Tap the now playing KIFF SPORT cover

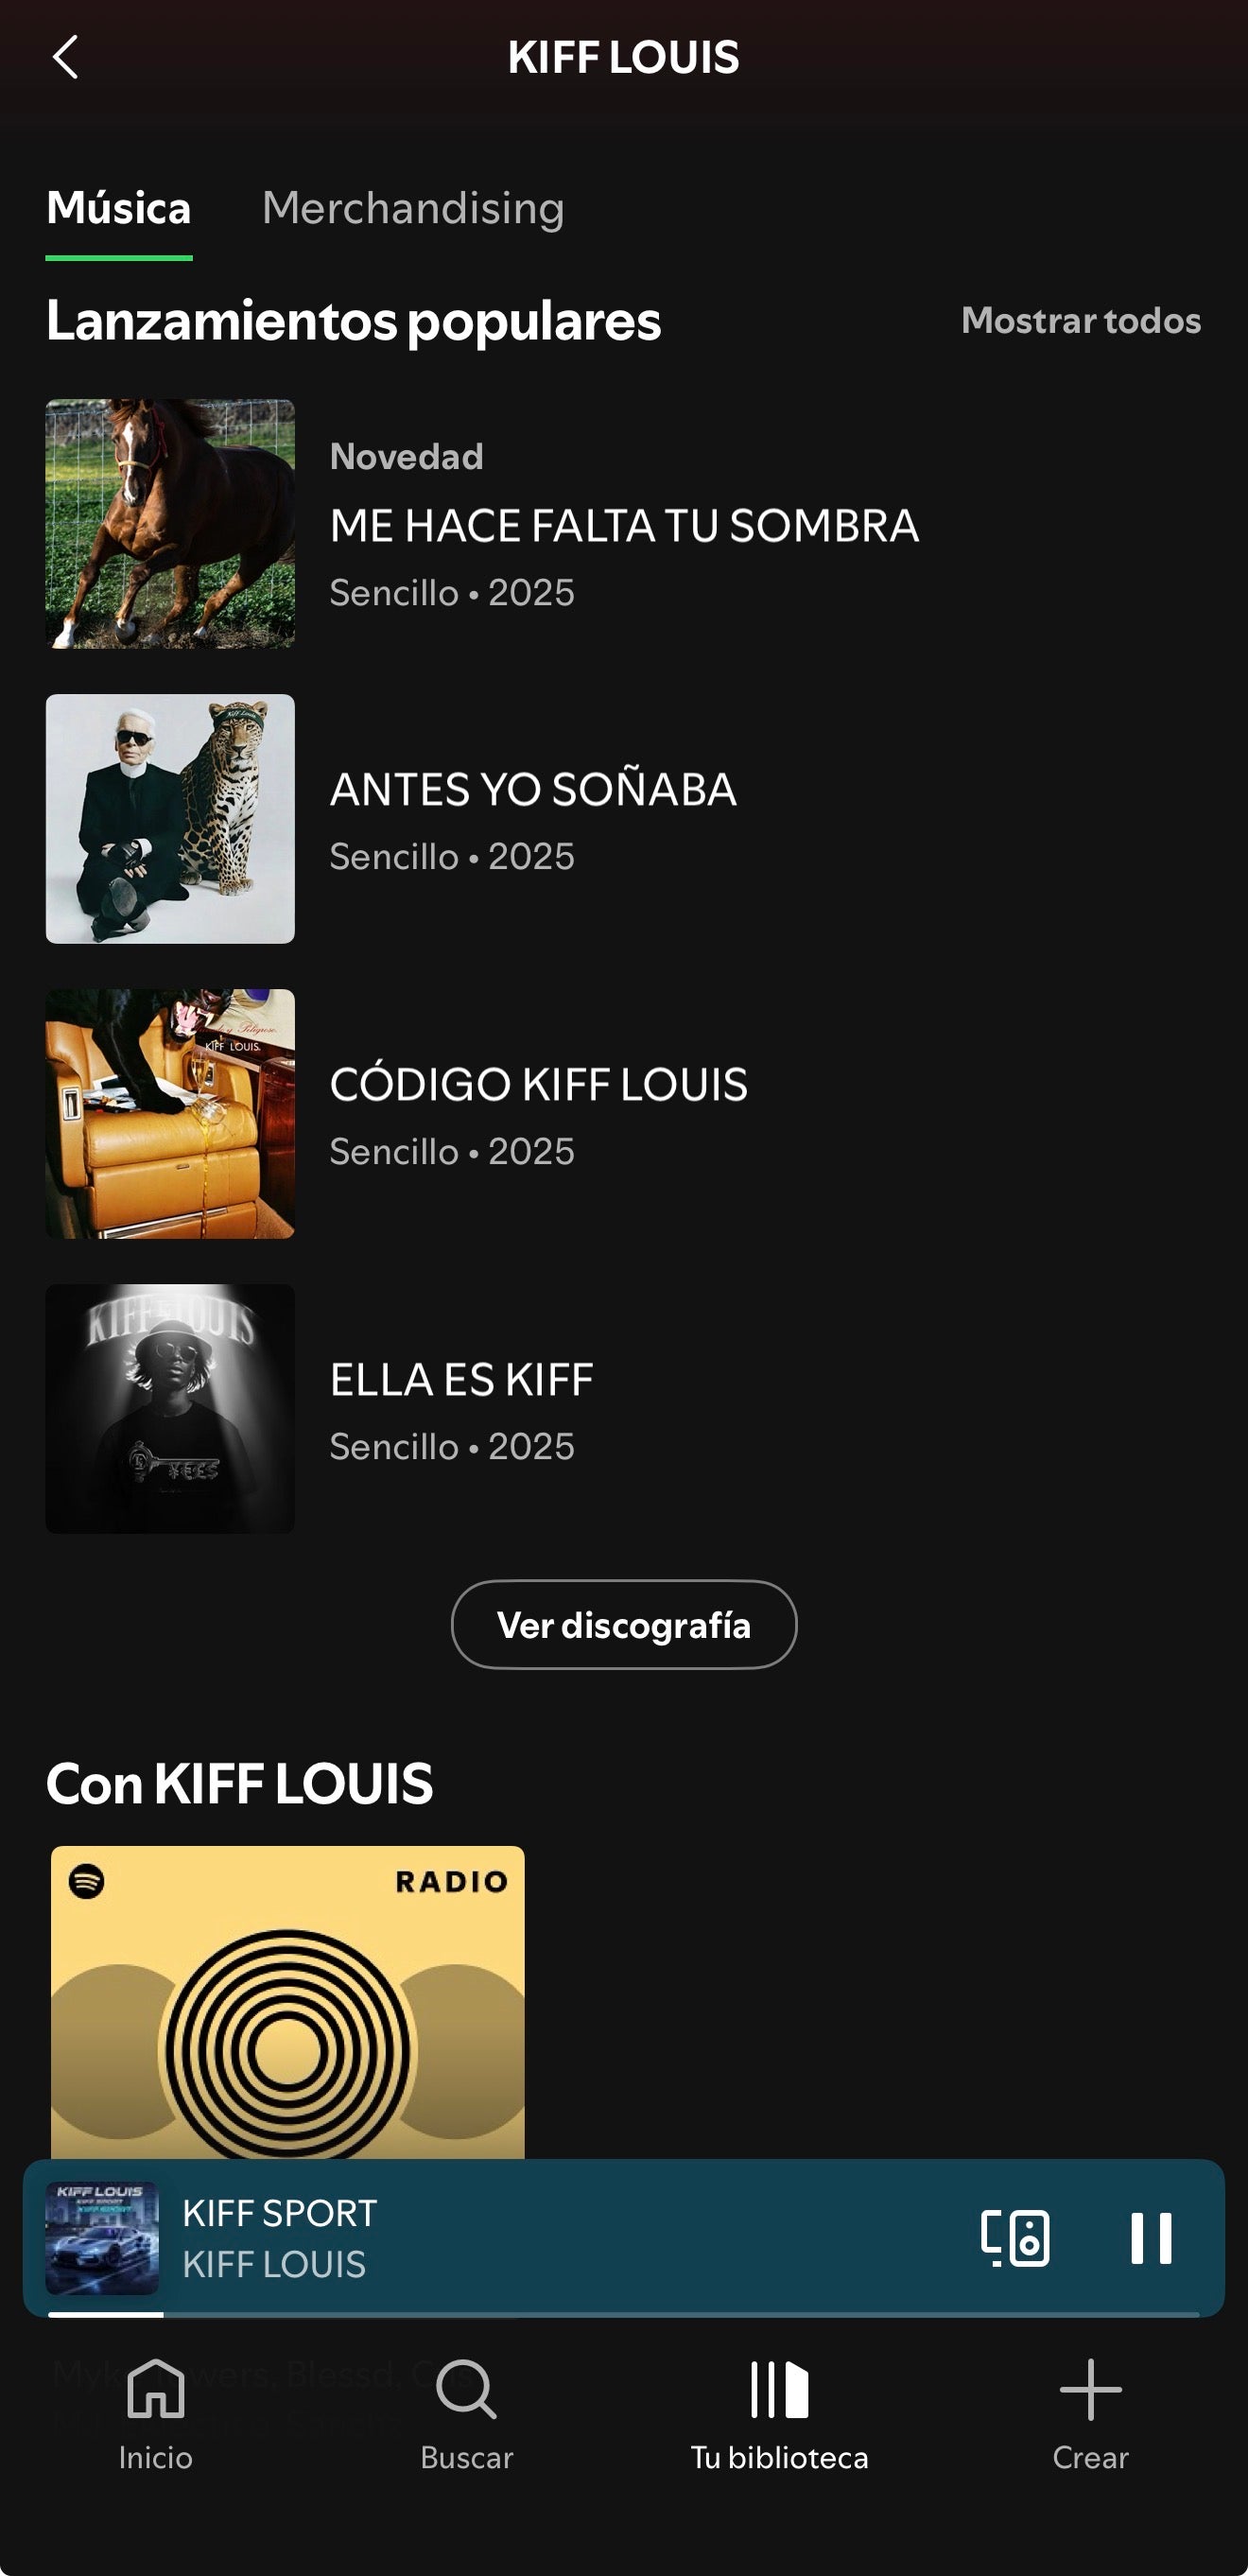coord(102,2237)
